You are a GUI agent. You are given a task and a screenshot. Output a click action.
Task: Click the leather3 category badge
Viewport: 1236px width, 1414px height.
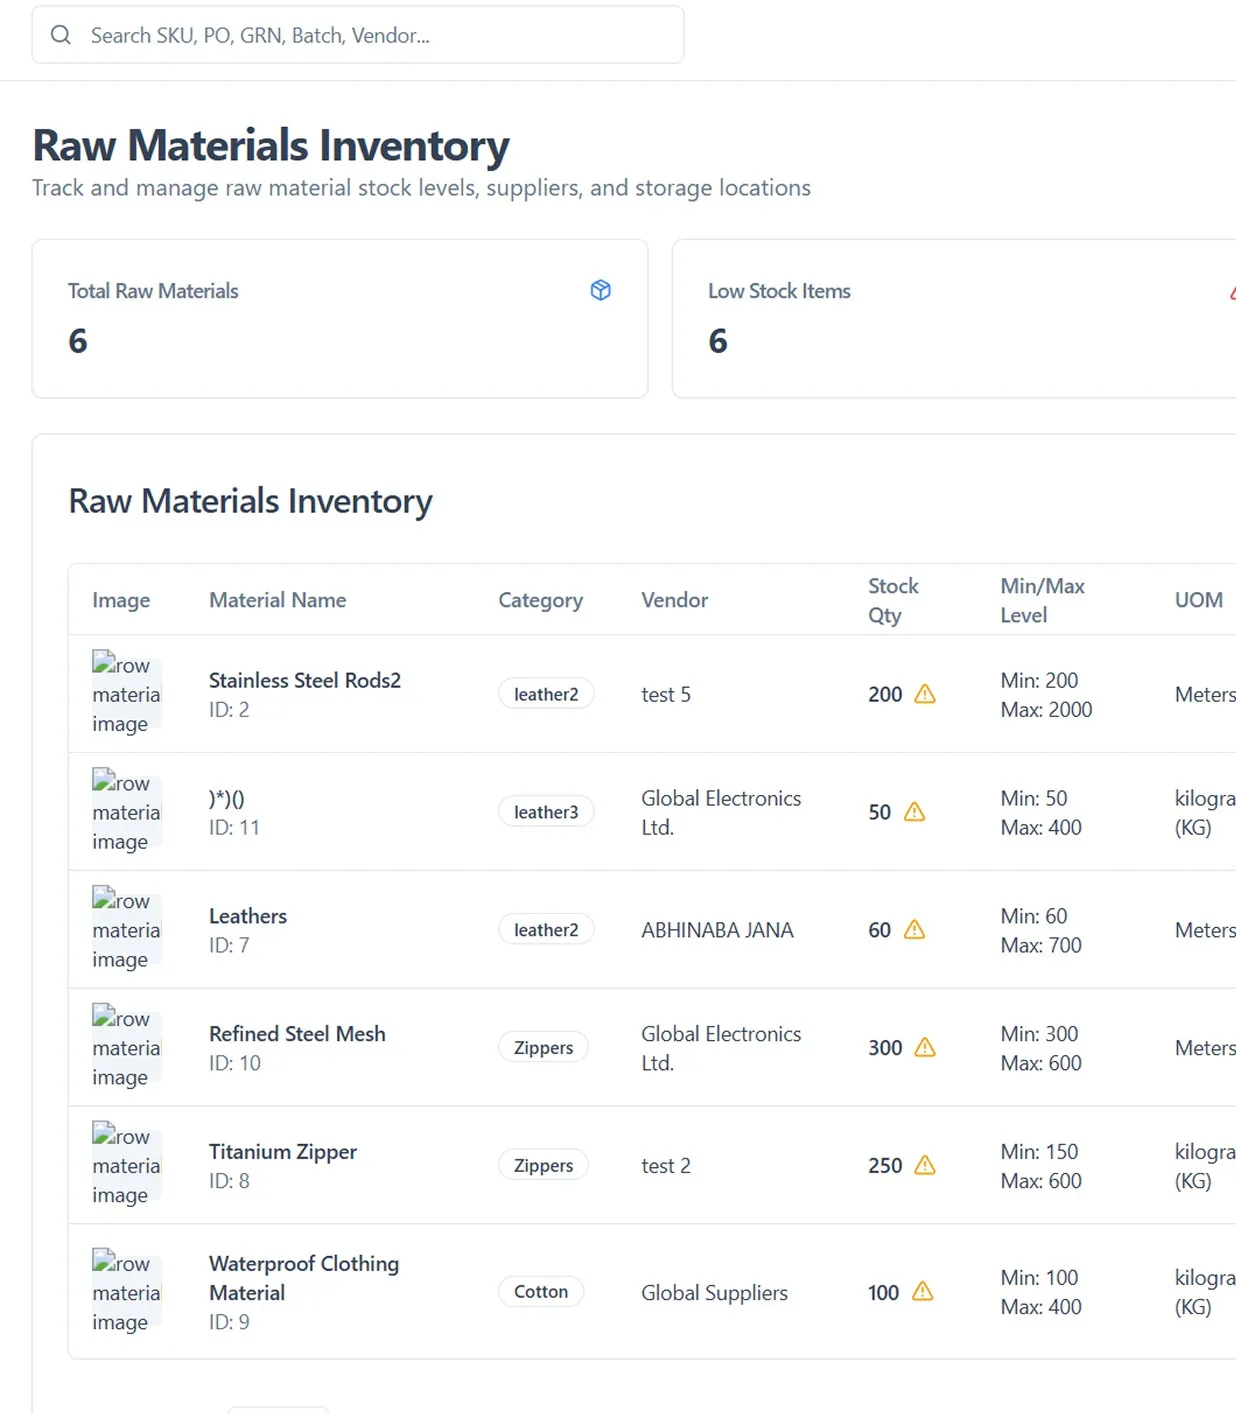coord(545,811)
